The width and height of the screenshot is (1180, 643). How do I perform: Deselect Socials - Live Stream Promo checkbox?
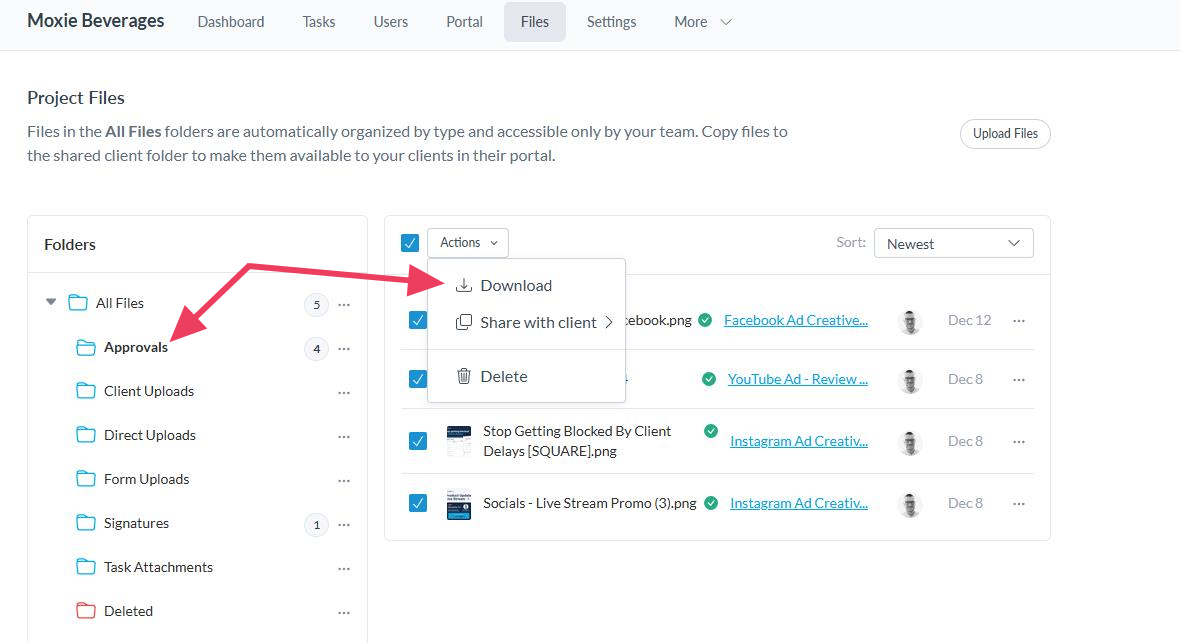(418, 503)
